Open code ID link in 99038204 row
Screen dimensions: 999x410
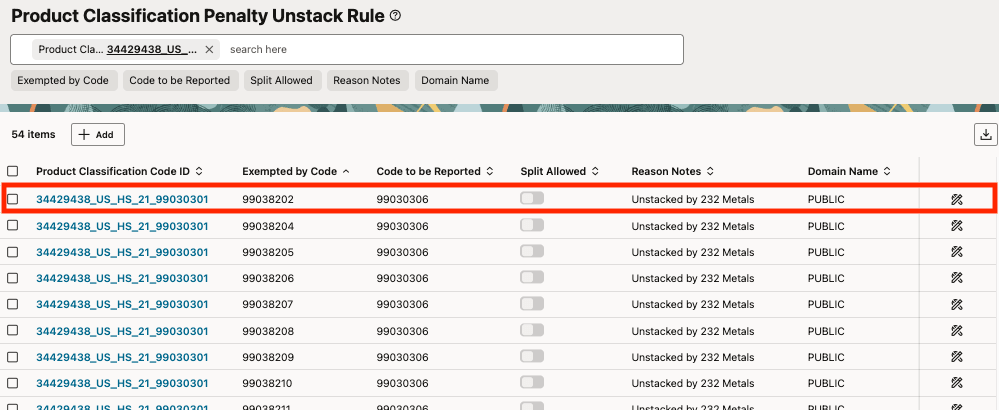(122, 226)
